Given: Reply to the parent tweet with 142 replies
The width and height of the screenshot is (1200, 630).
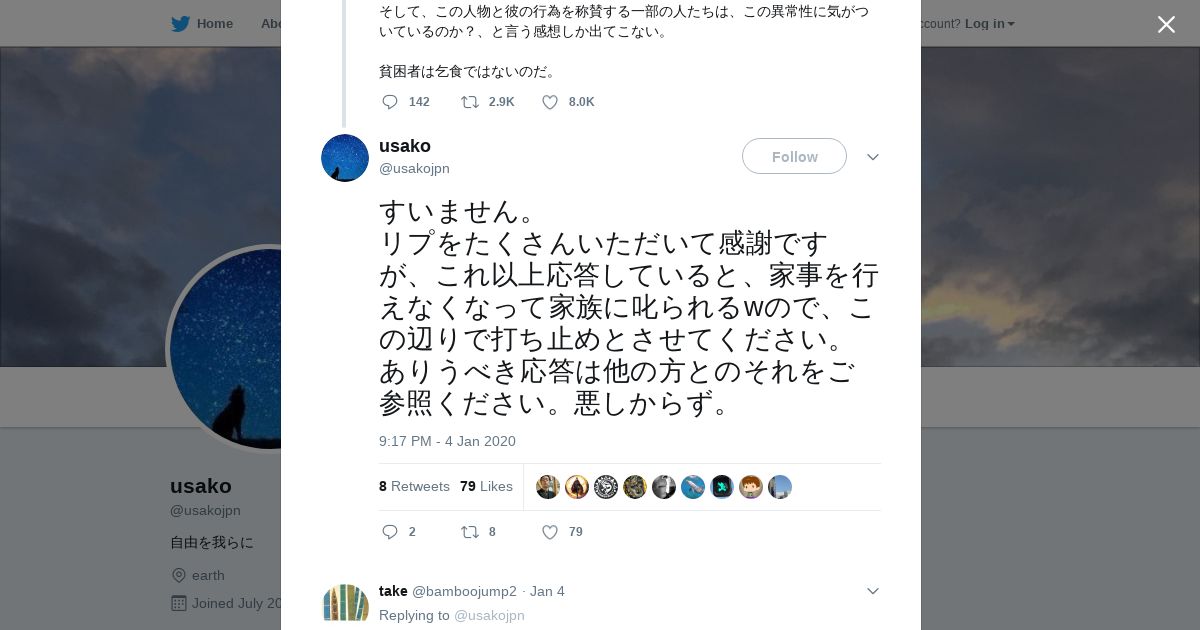Looking at the screenshot, I should [x=390, y=102].
